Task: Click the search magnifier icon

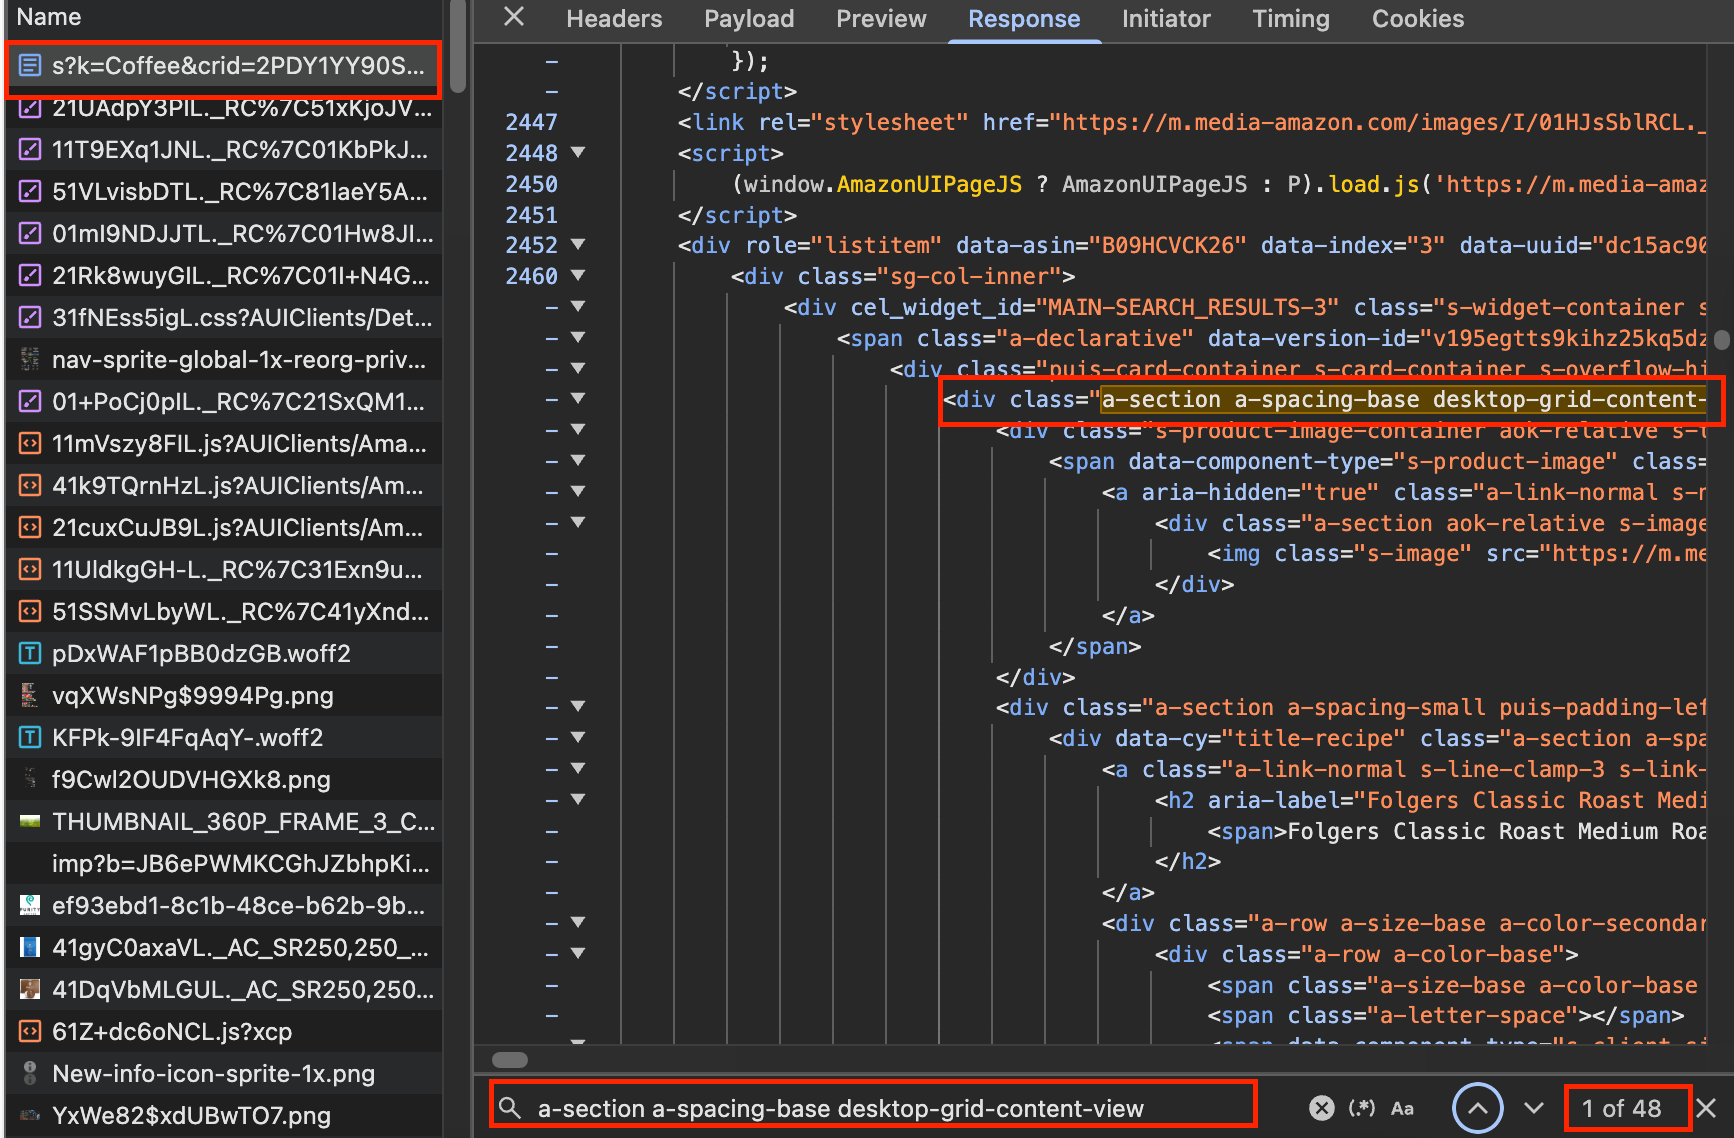Action: [x=510, y=1108]
